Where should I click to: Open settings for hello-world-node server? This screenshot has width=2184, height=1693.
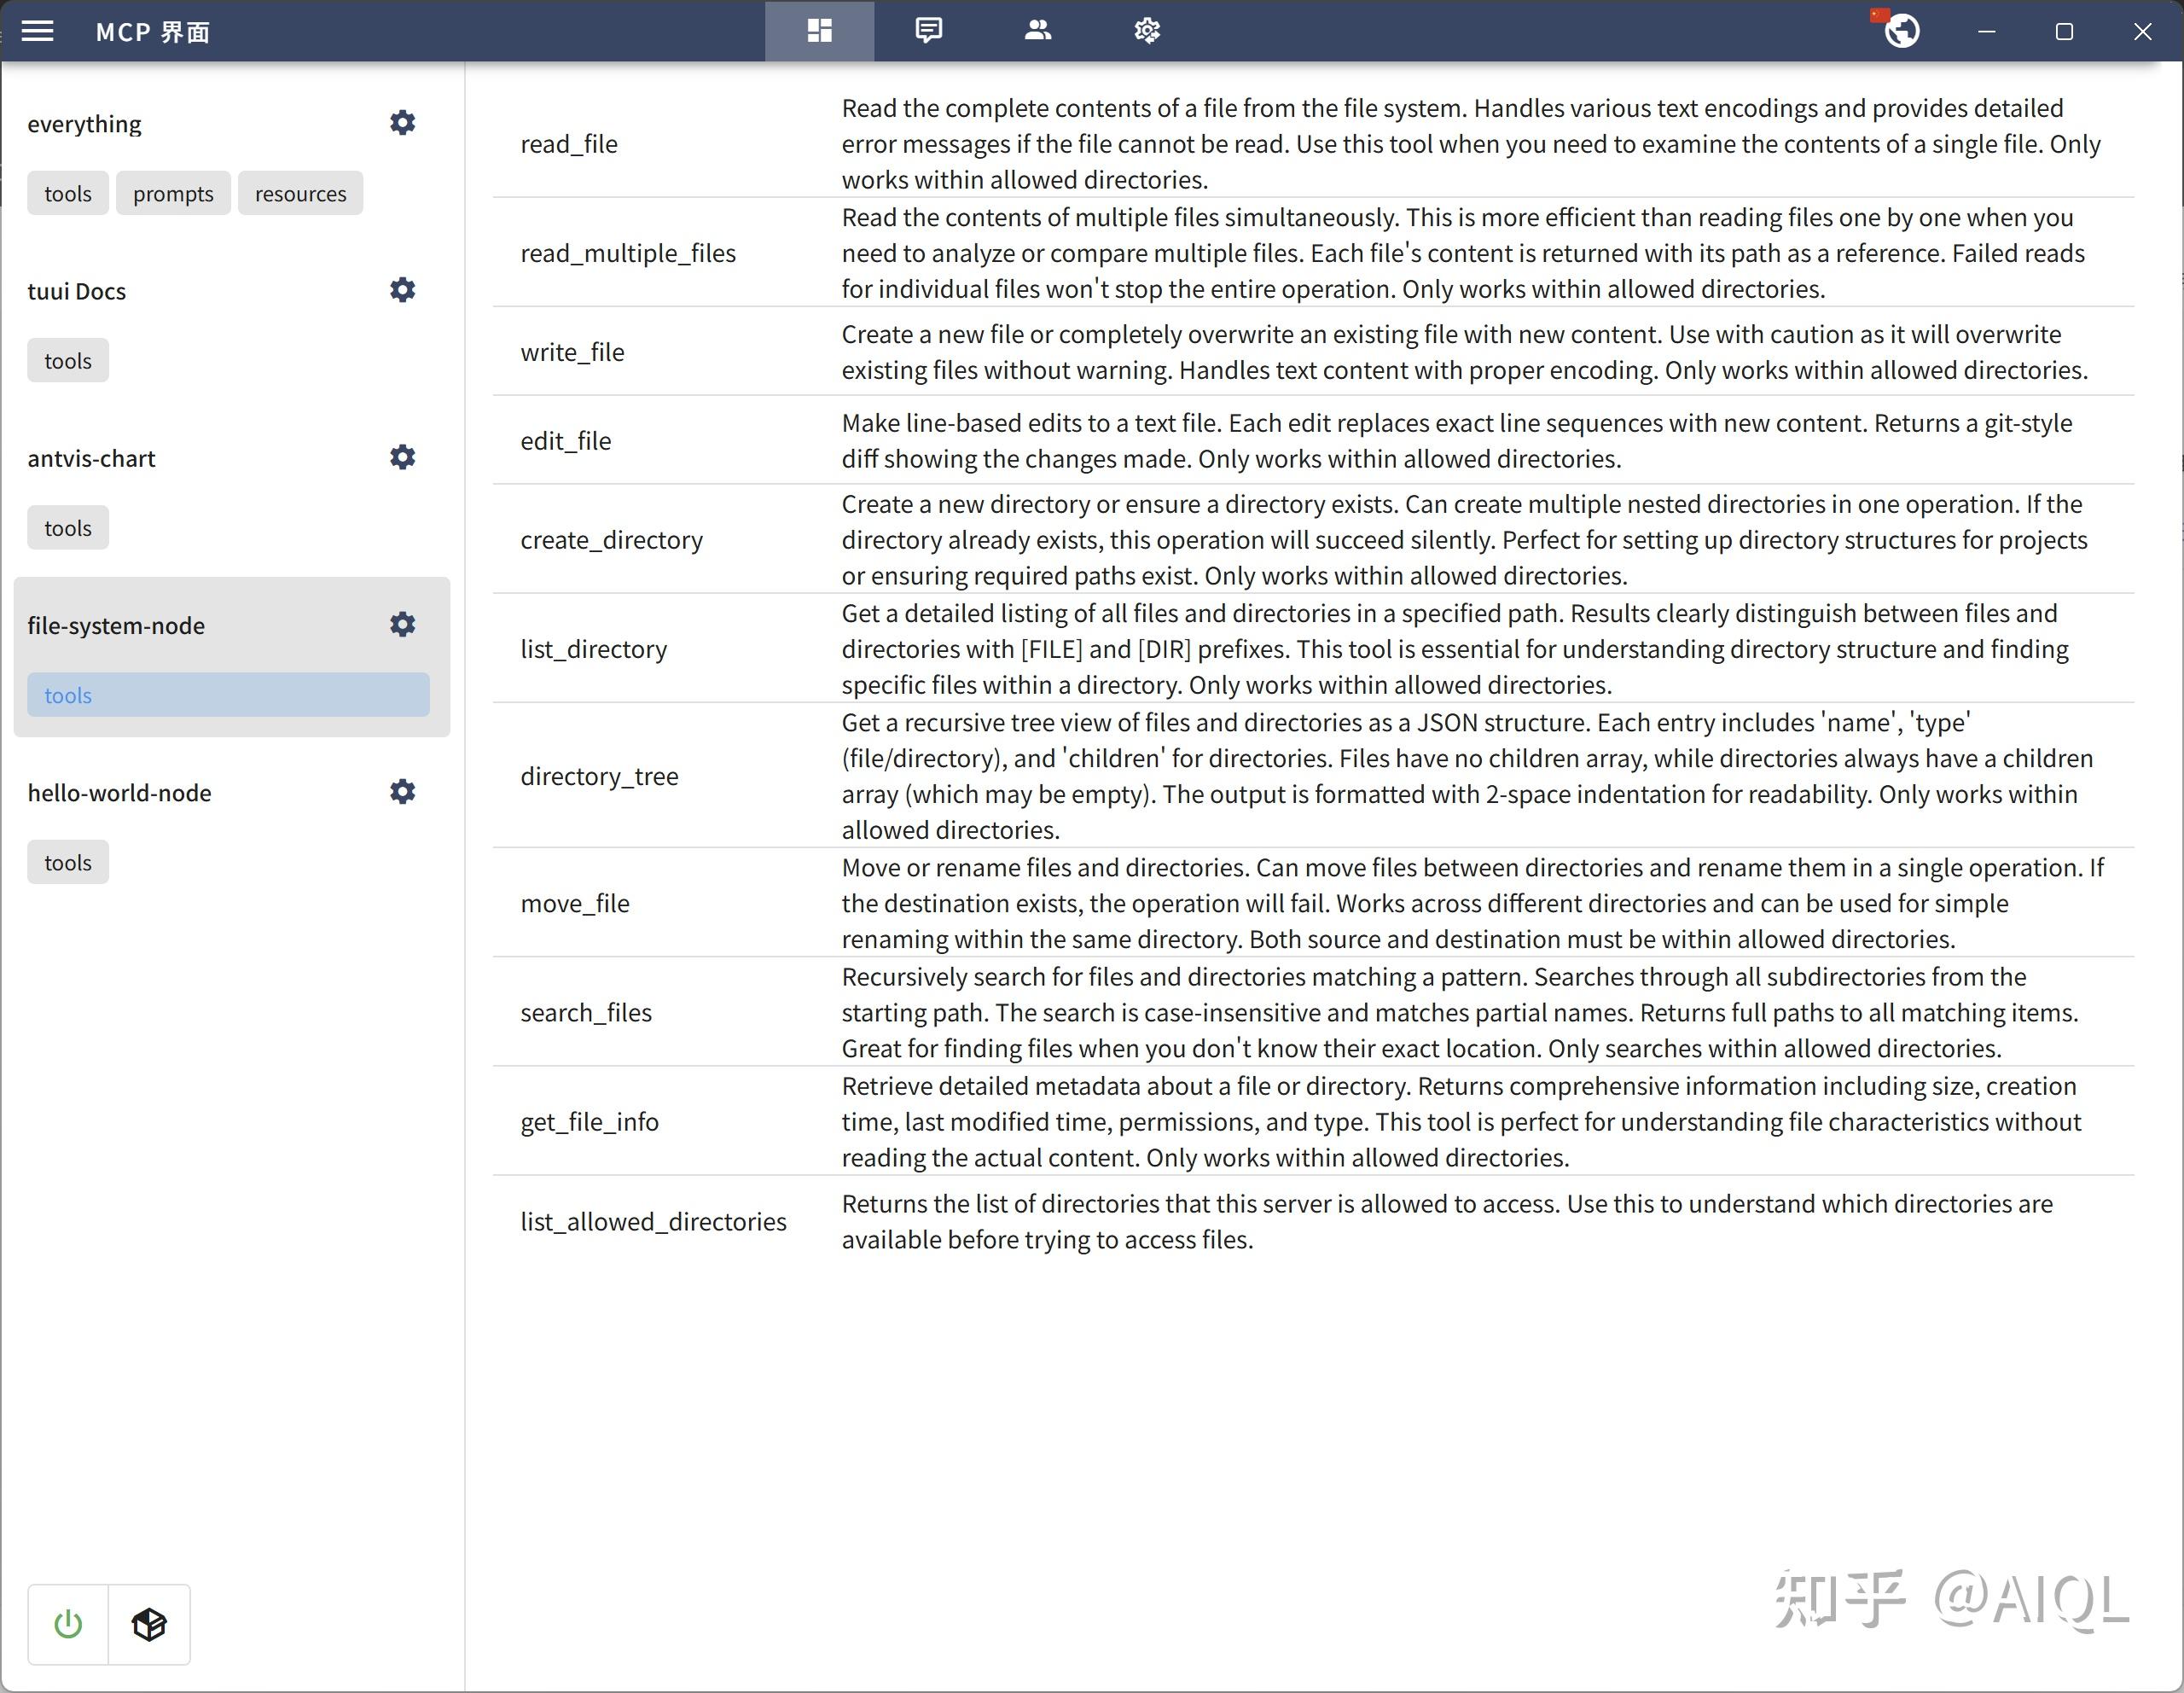tap(402, 792)
